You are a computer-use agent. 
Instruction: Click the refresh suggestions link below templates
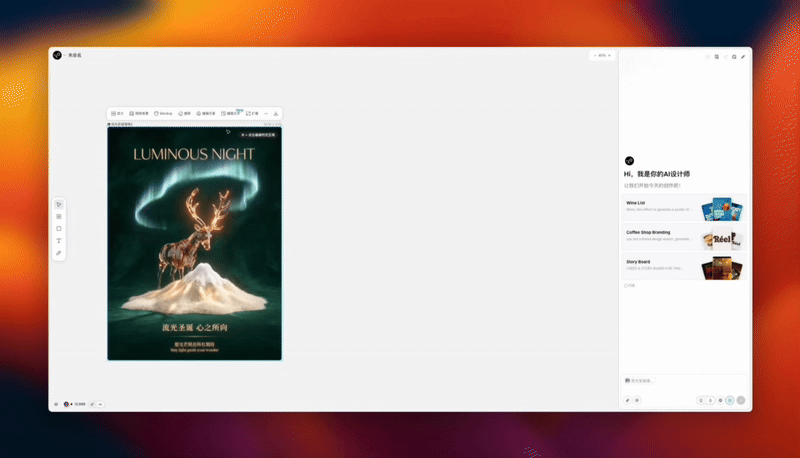(x=630, y=286)
